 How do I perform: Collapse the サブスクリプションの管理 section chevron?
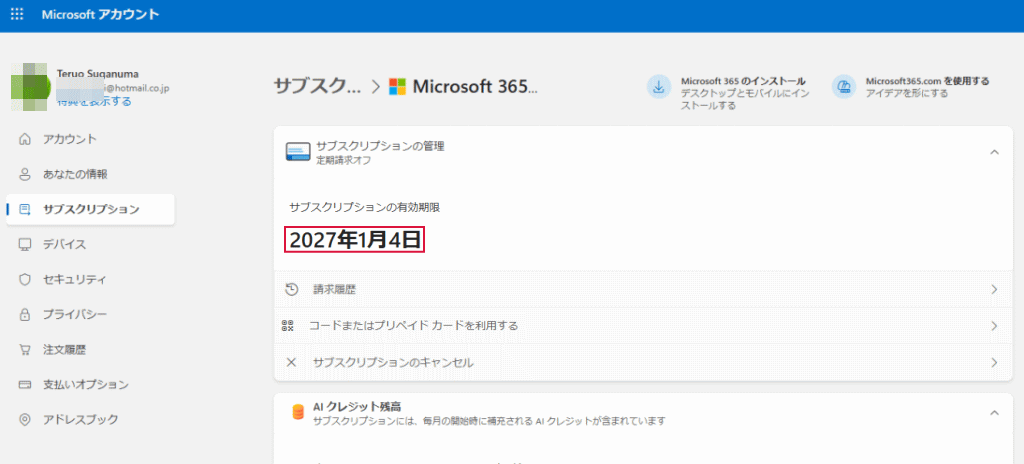point(995,152)
